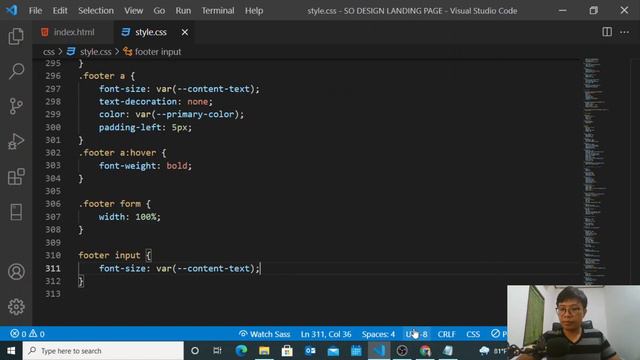Open Outlook from taskbar
The height and width of the screenshot is (360, 640).
coord(310,351)
